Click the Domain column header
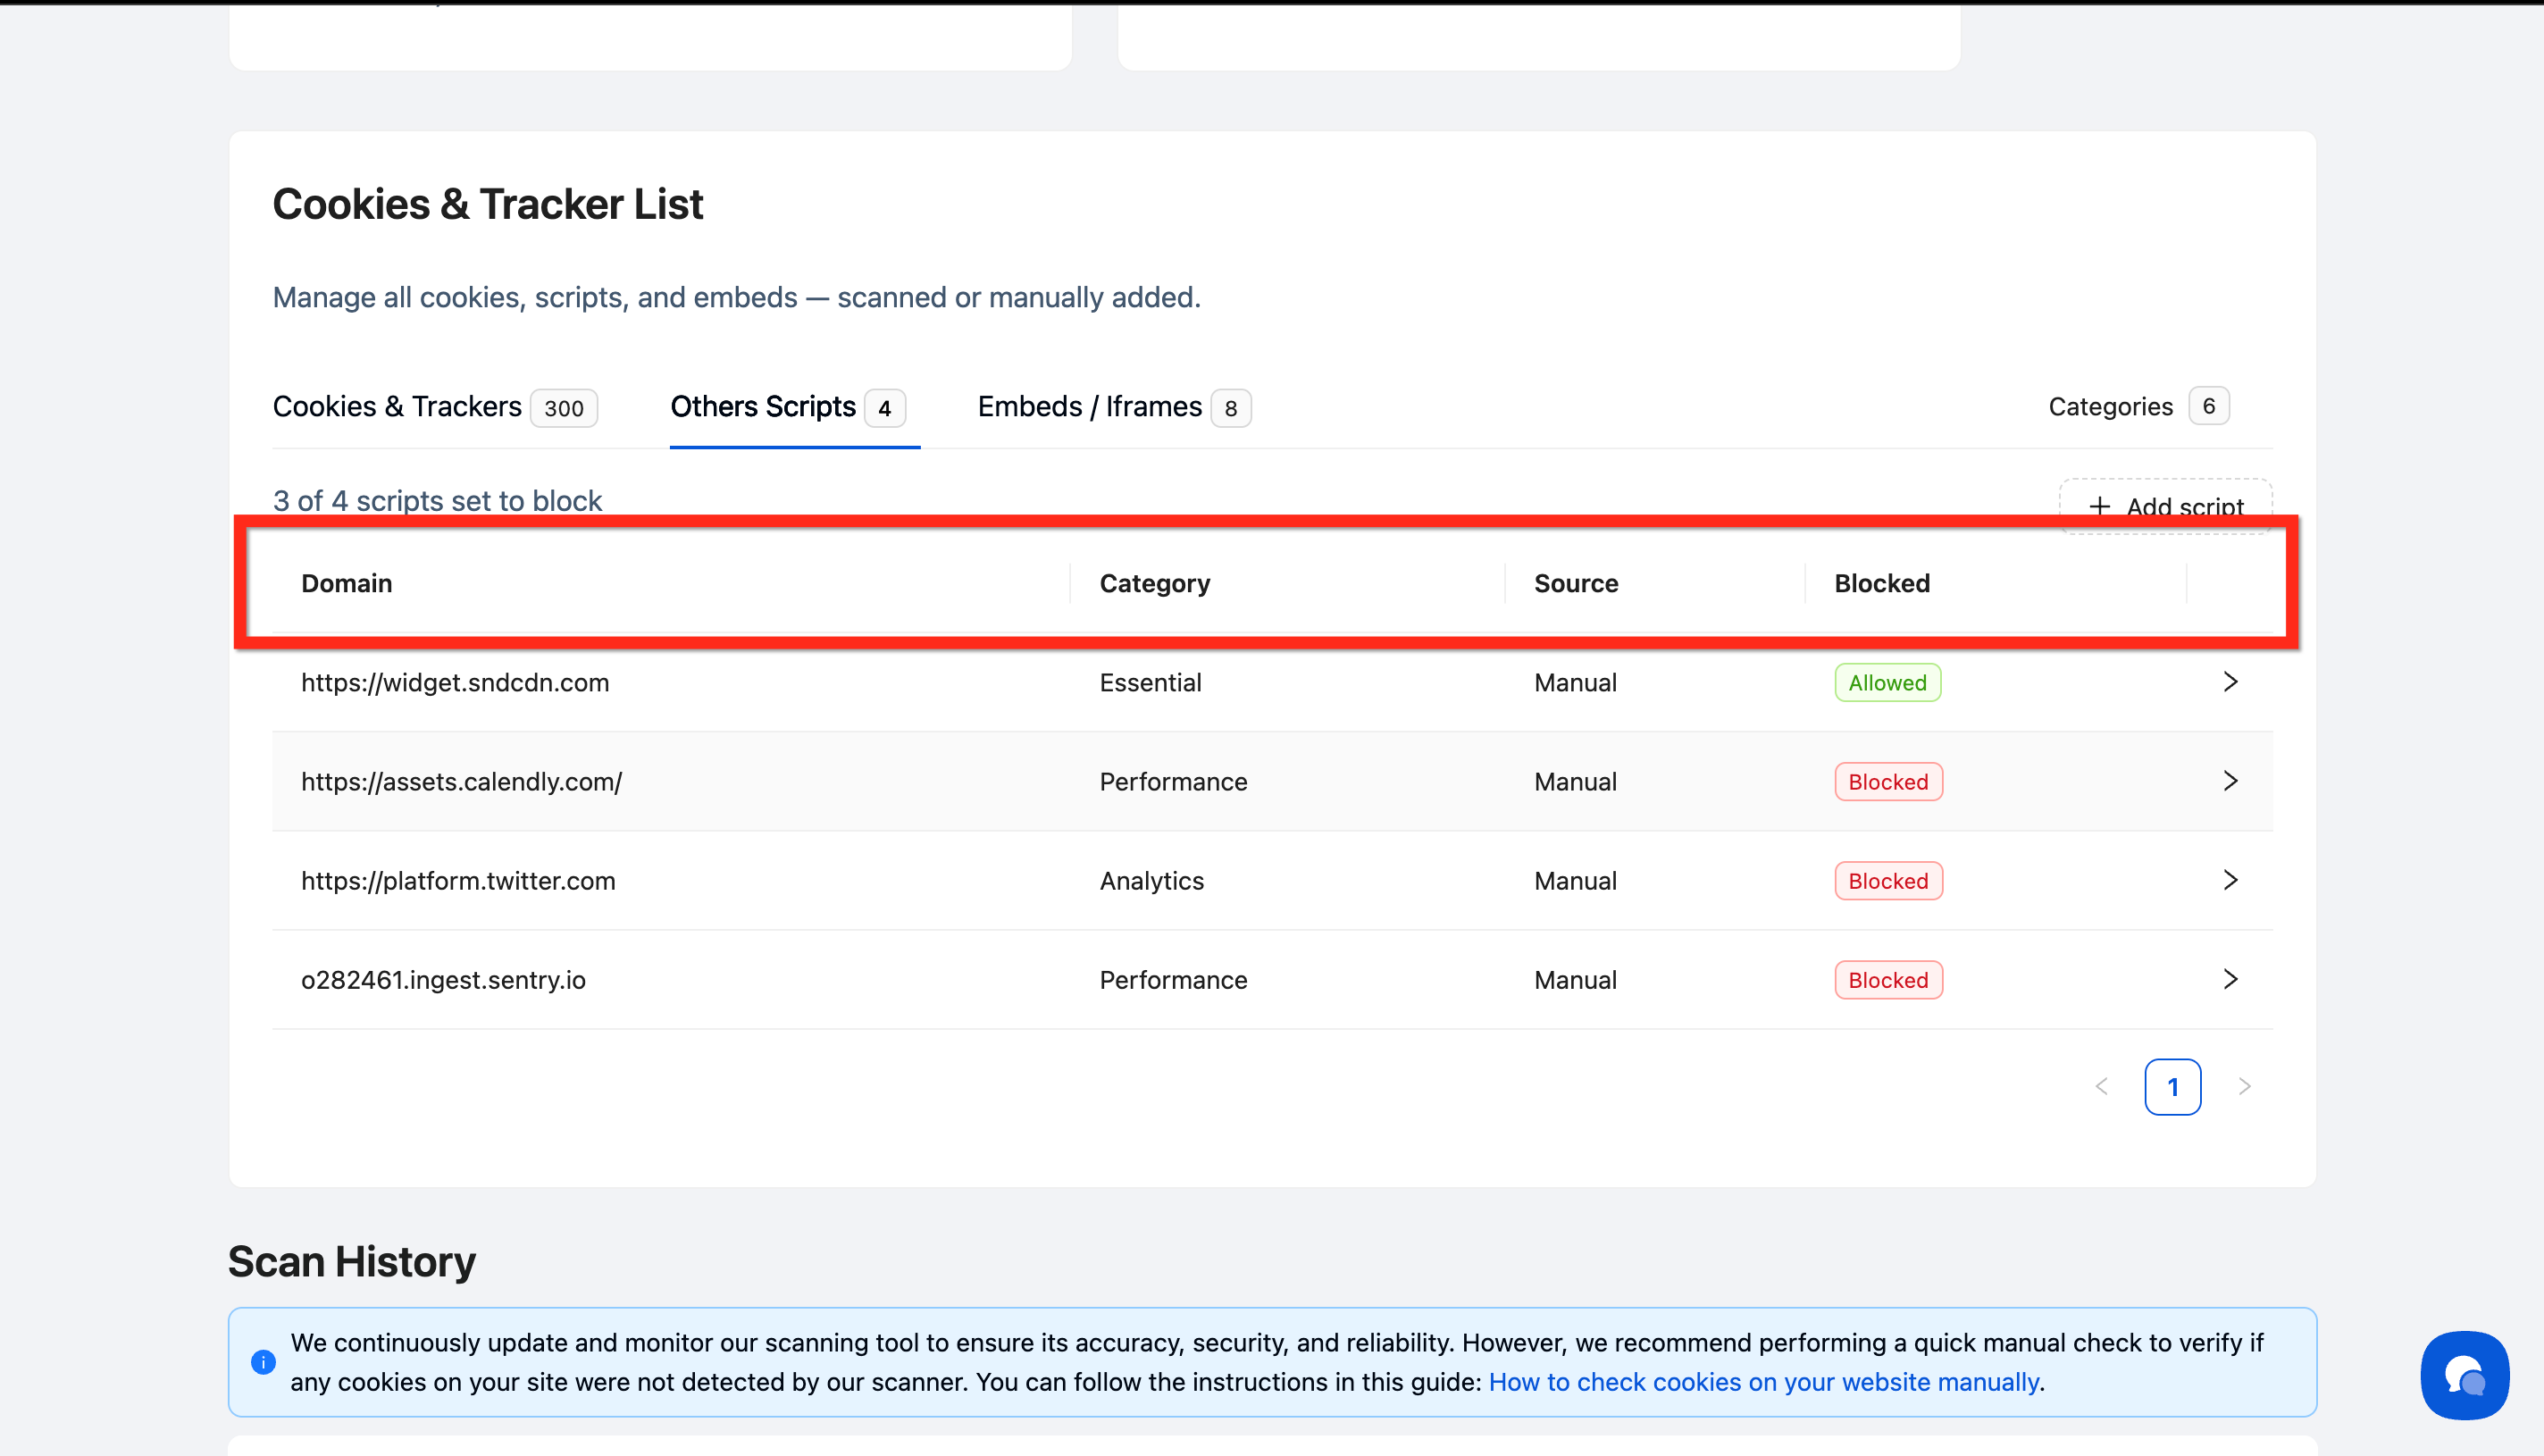Image resolution: width=2544 pixels, height=1456 pixels. 346,583
